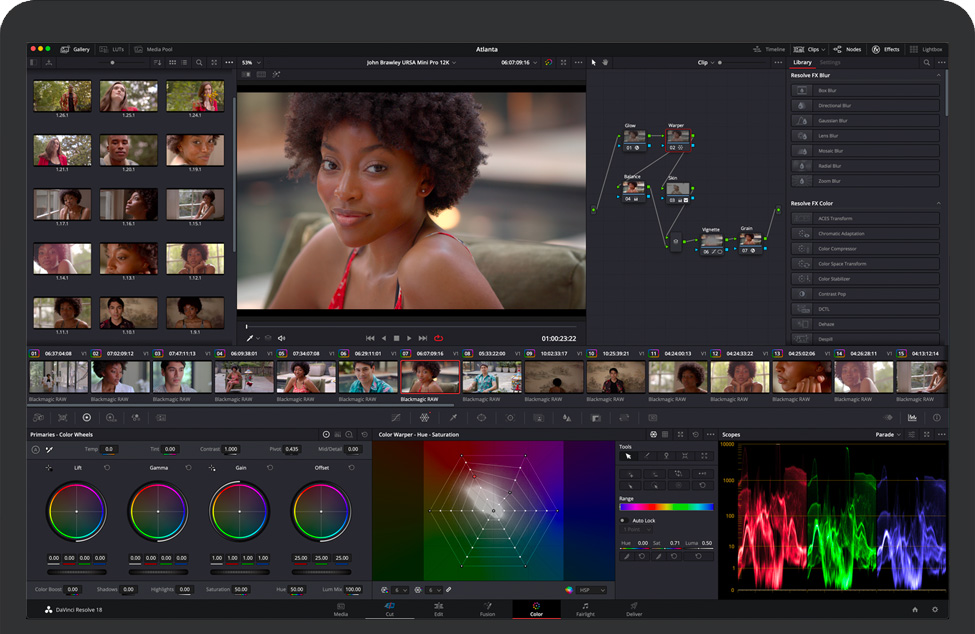Reset the Lift color wheel
The image size is (975, 634).
tap(107, 467)
